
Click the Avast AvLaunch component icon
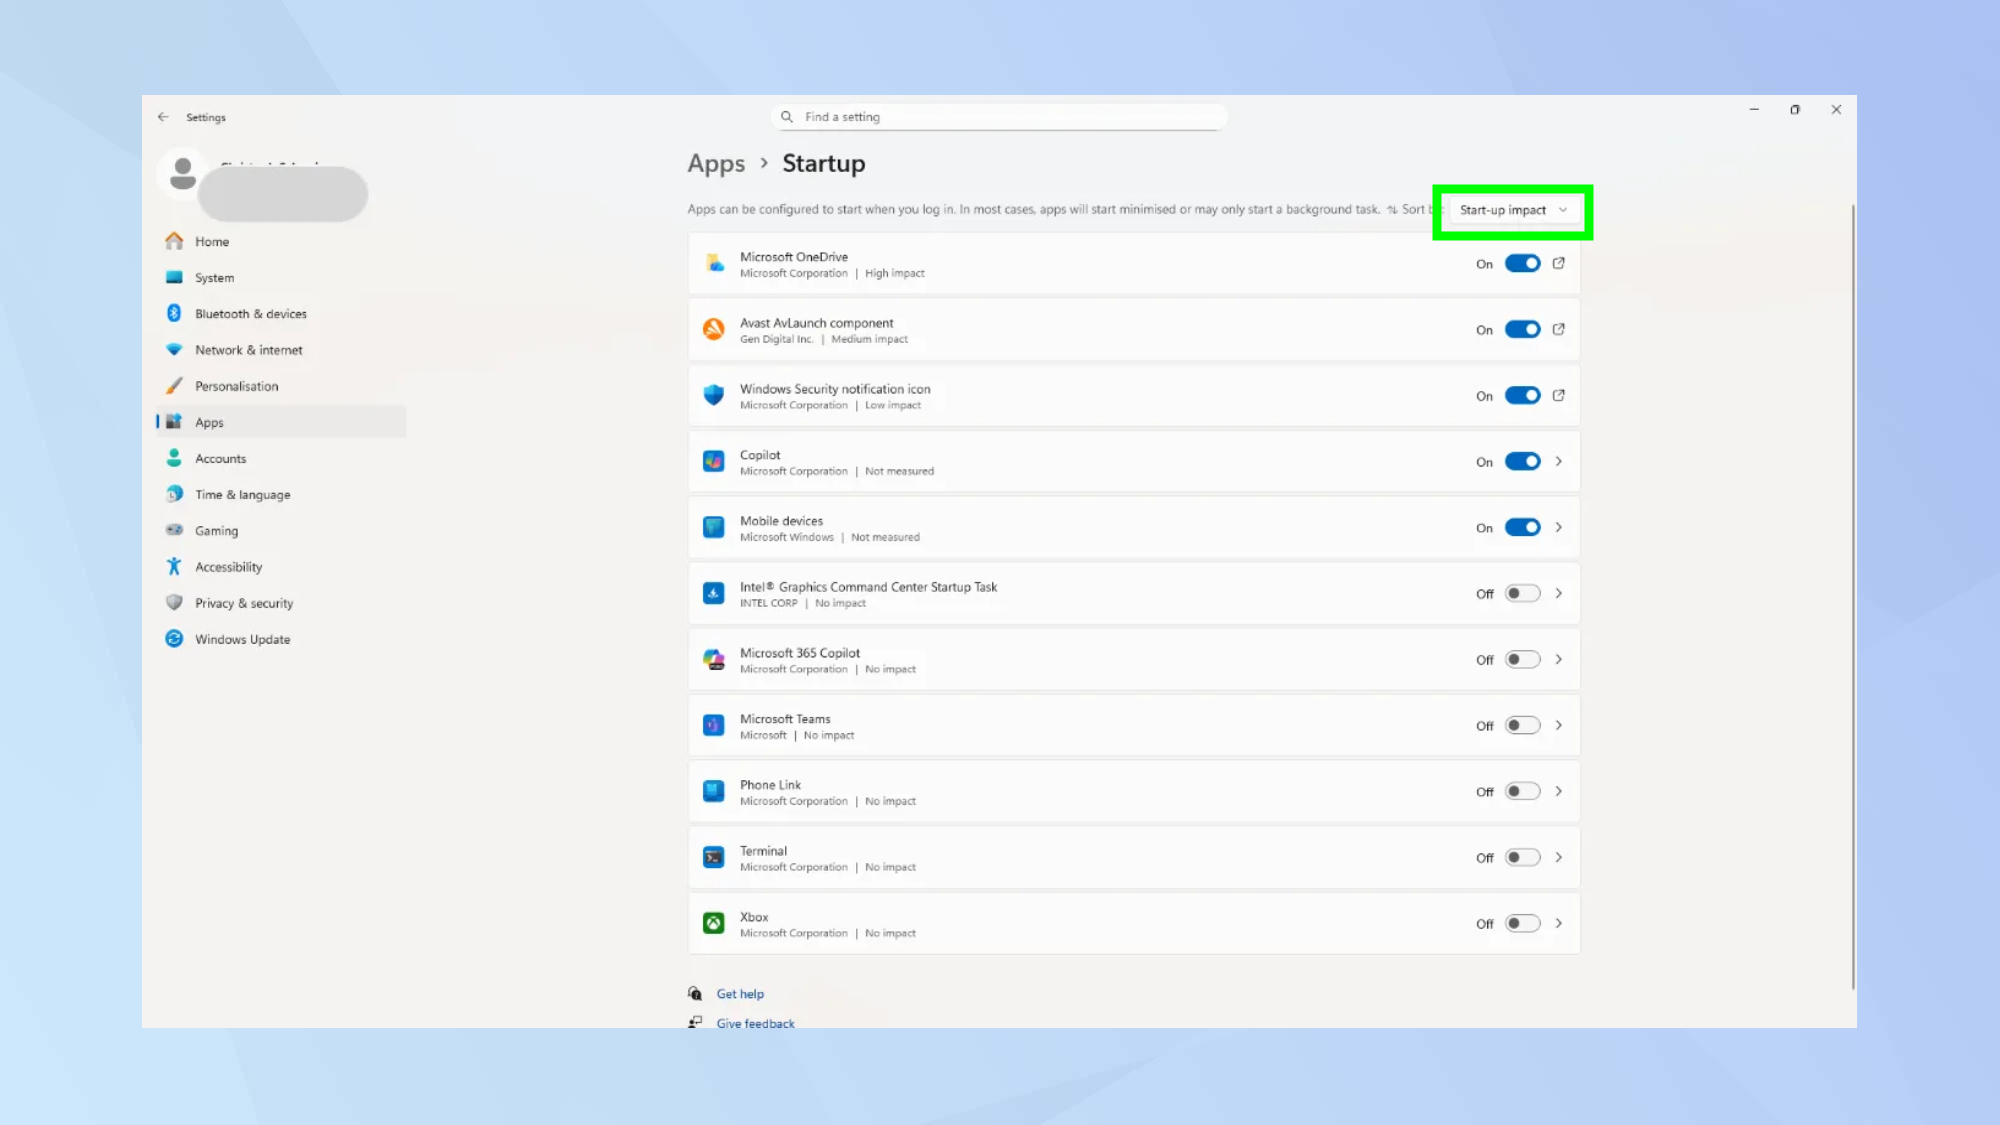point(713,329)
